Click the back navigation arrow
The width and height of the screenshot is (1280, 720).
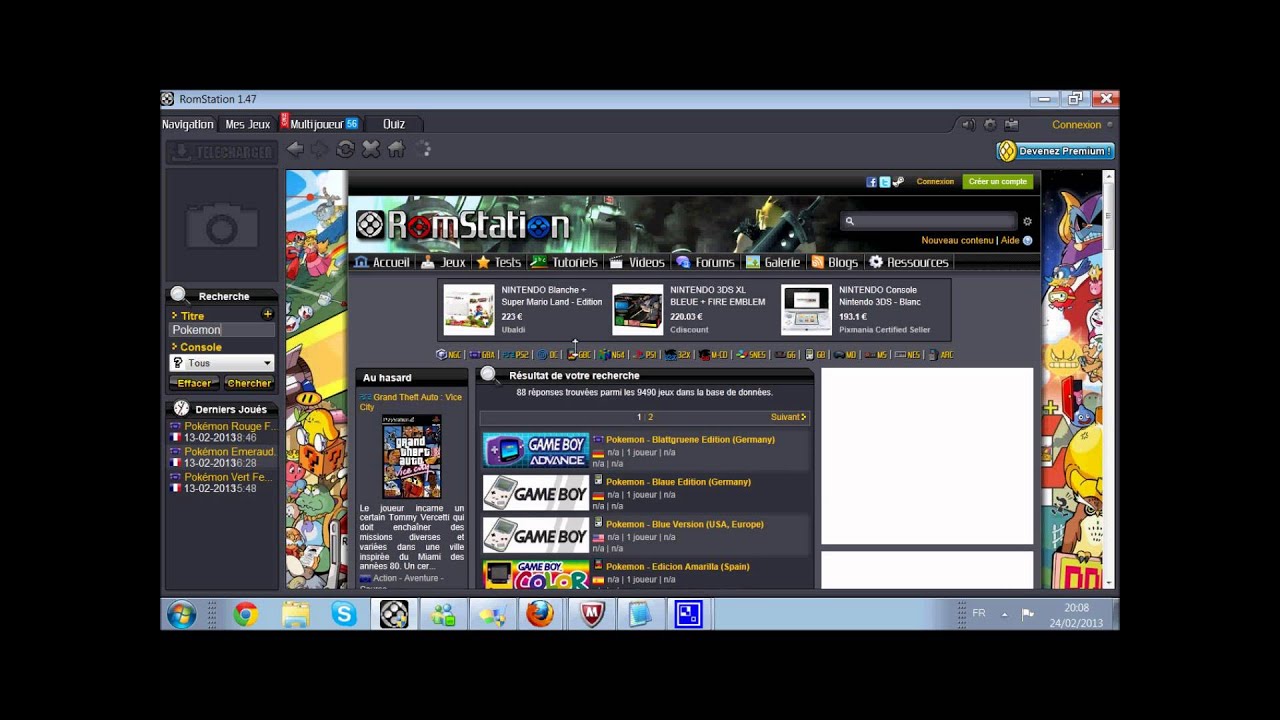pos(295,149)
